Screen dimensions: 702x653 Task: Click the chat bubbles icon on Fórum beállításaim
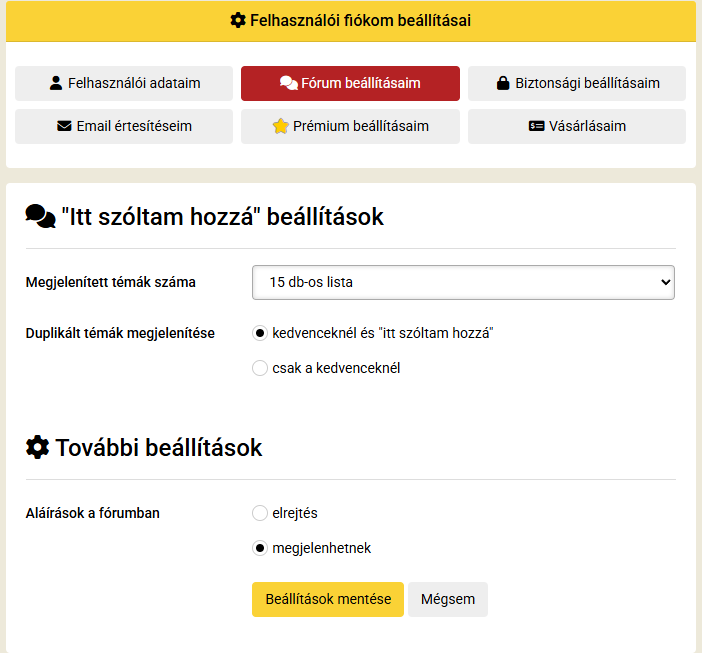(289, 83)
